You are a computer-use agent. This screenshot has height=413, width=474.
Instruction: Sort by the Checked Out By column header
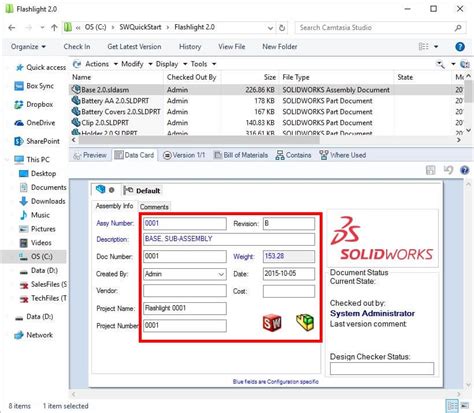(x=192, y=77)
